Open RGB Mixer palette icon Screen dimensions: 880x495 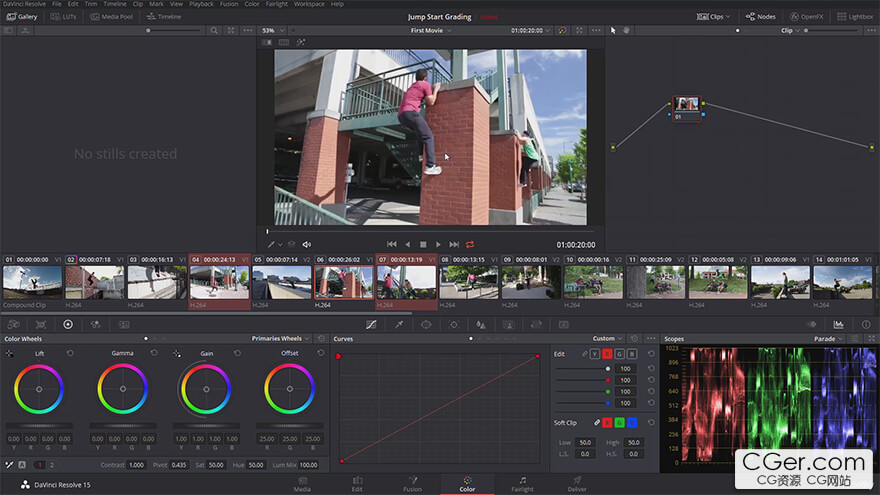95,324
